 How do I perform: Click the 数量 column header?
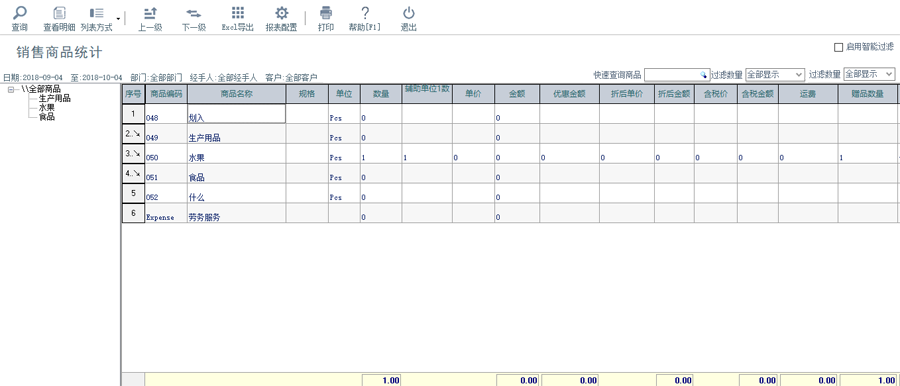381,94
